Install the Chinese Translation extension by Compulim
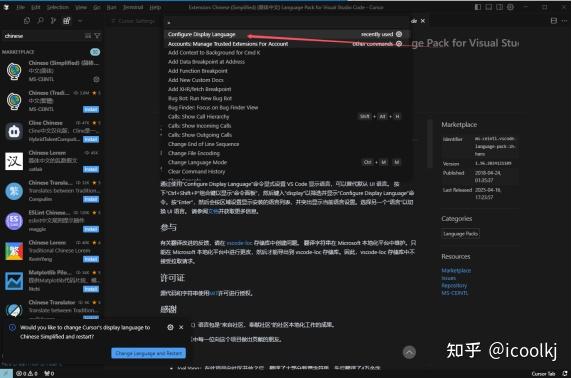Screen dimensions: 572x378 click(x=91, y=199)
